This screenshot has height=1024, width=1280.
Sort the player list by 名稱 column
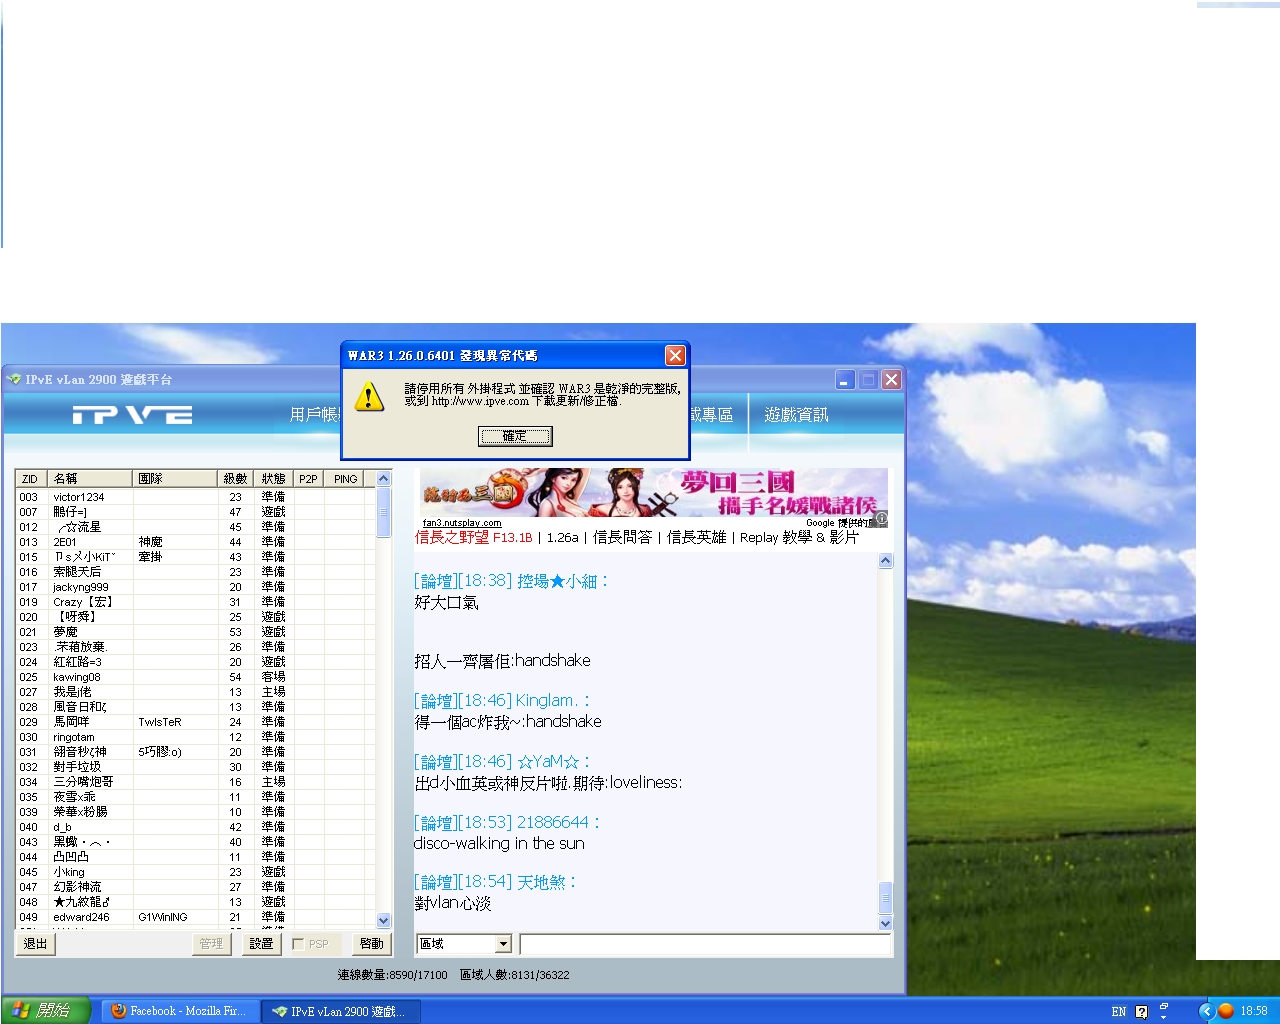click(90, 479)
